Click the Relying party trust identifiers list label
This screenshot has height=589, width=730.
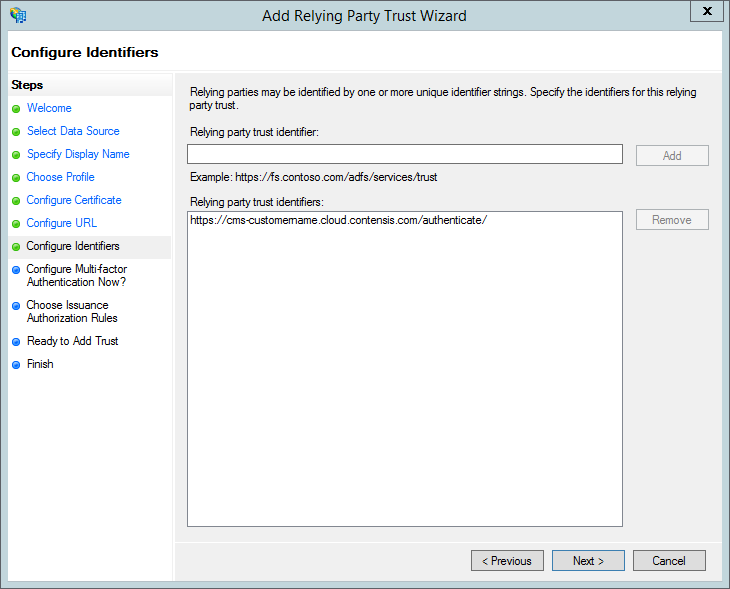(257, 202)
